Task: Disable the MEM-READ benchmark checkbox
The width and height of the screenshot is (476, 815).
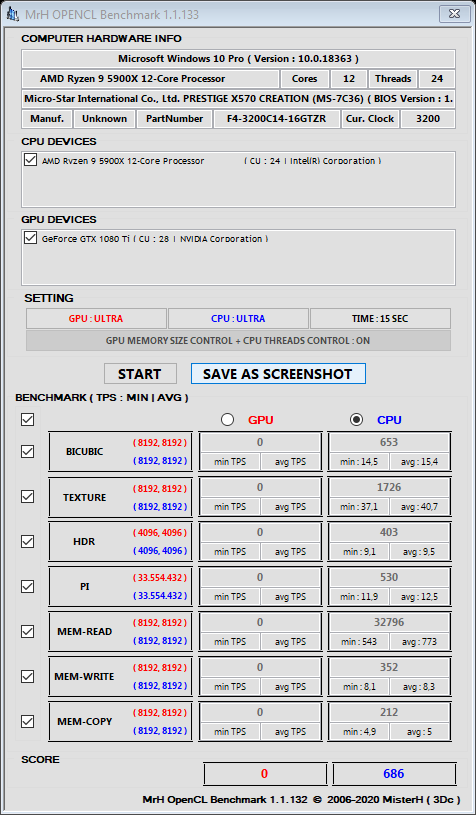Action: 28,632
